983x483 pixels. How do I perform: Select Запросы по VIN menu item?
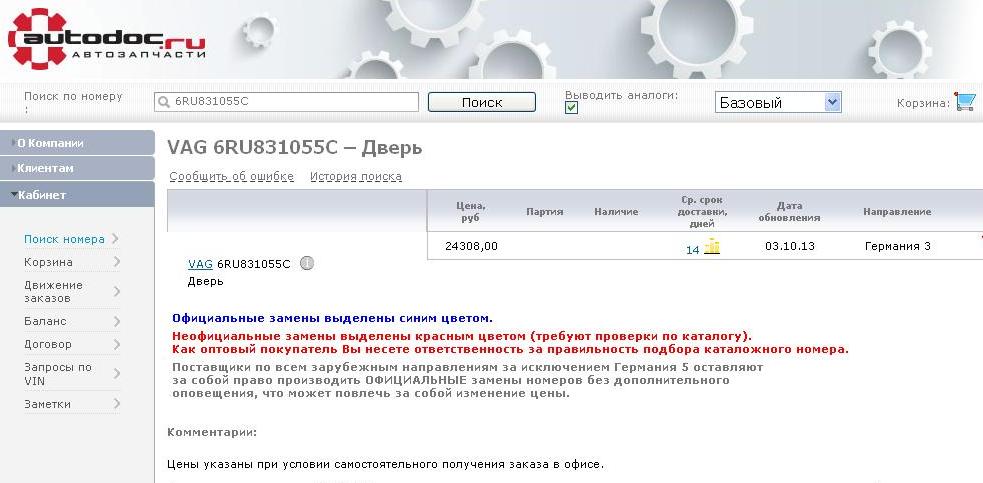tap(57, 374)
